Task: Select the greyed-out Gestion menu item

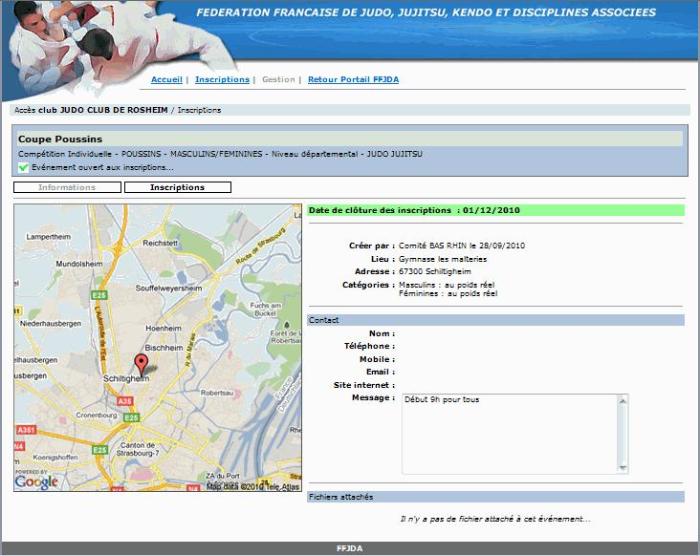Action: coord(278,79)
